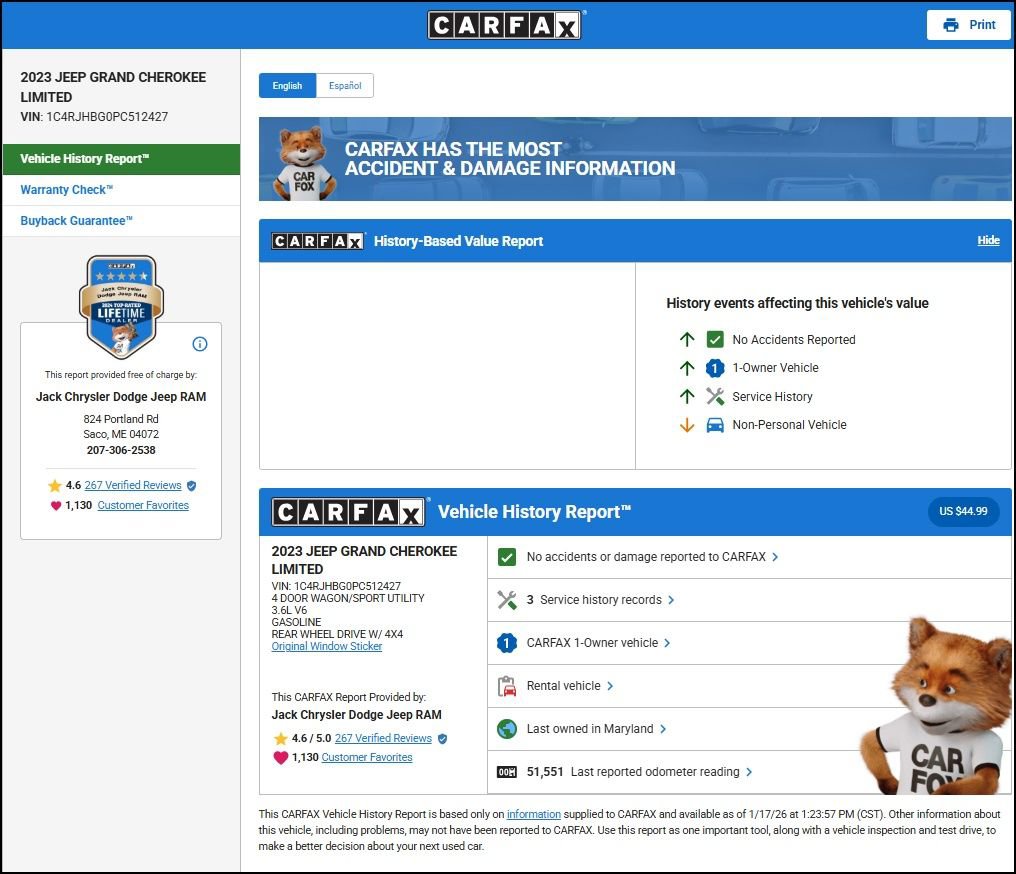The width and height of the screenshot is (1016, 874).
Task: Click the wrench service history records icon
Action: tap(507, 600)
